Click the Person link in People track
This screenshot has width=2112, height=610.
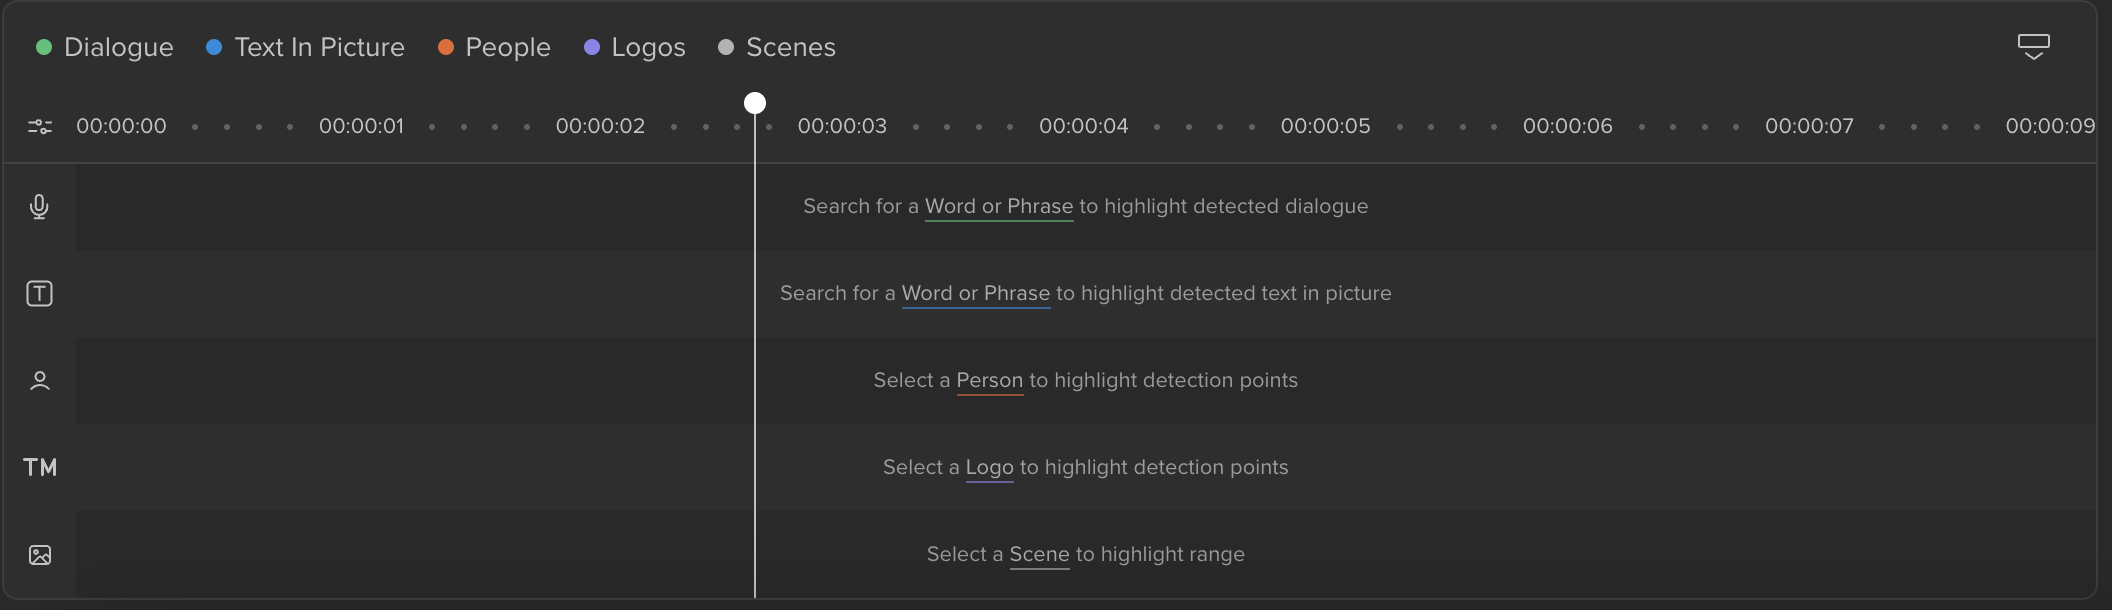point(990,380)
